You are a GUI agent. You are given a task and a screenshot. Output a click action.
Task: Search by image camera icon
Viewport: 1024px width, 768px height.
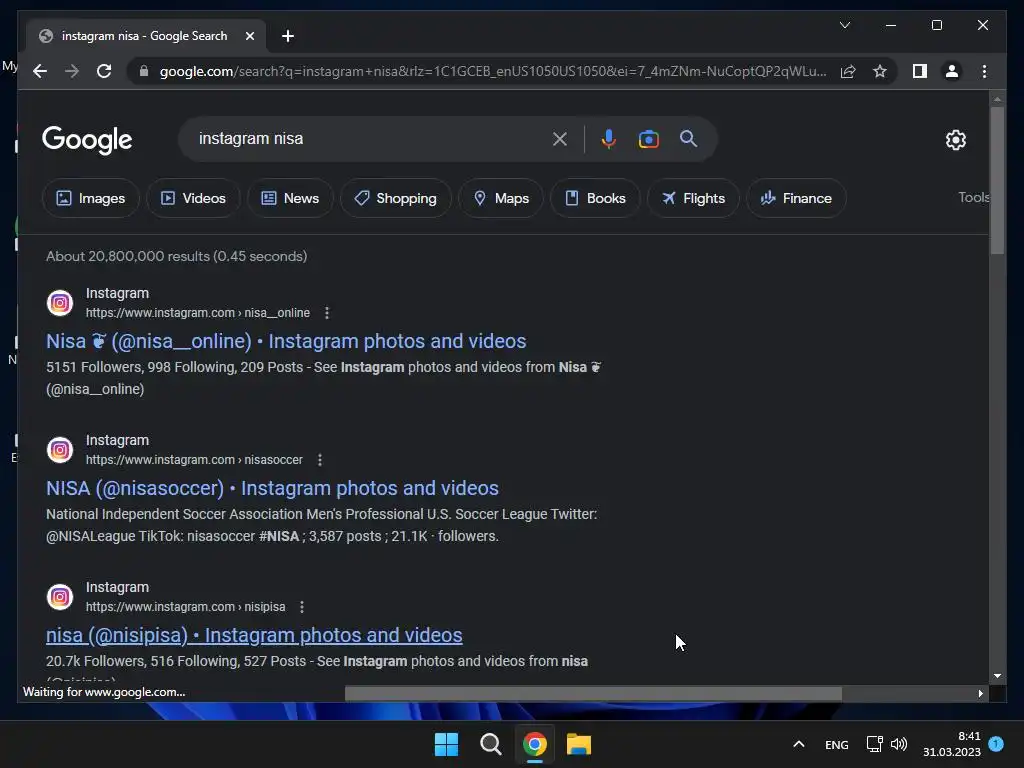pos(648,138)
